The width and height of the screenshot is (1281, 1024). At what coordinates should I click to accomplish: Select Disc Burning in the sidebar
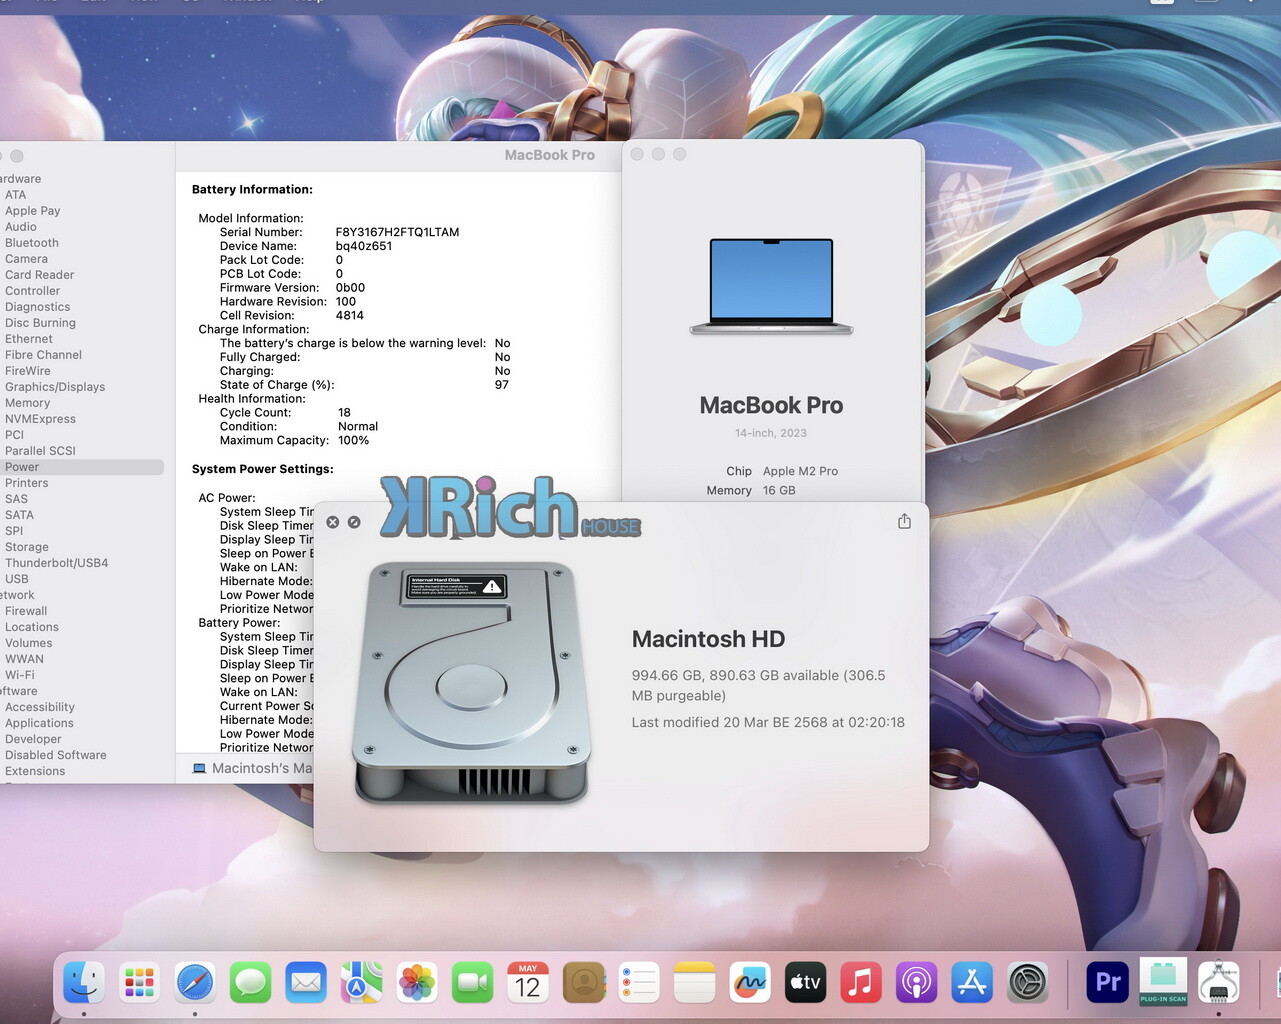click(x=40, y=323)
